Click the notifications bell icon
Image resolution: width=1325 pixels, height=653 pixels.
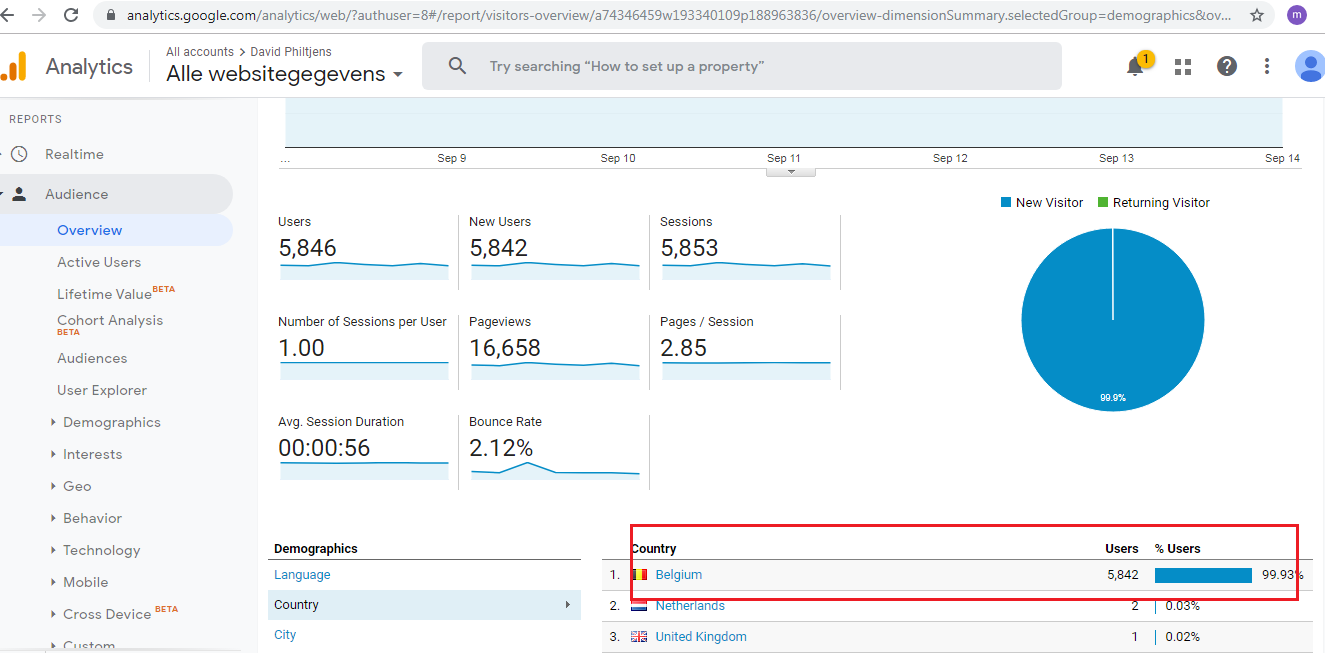pyautogui.click(x=1135, y=67)
